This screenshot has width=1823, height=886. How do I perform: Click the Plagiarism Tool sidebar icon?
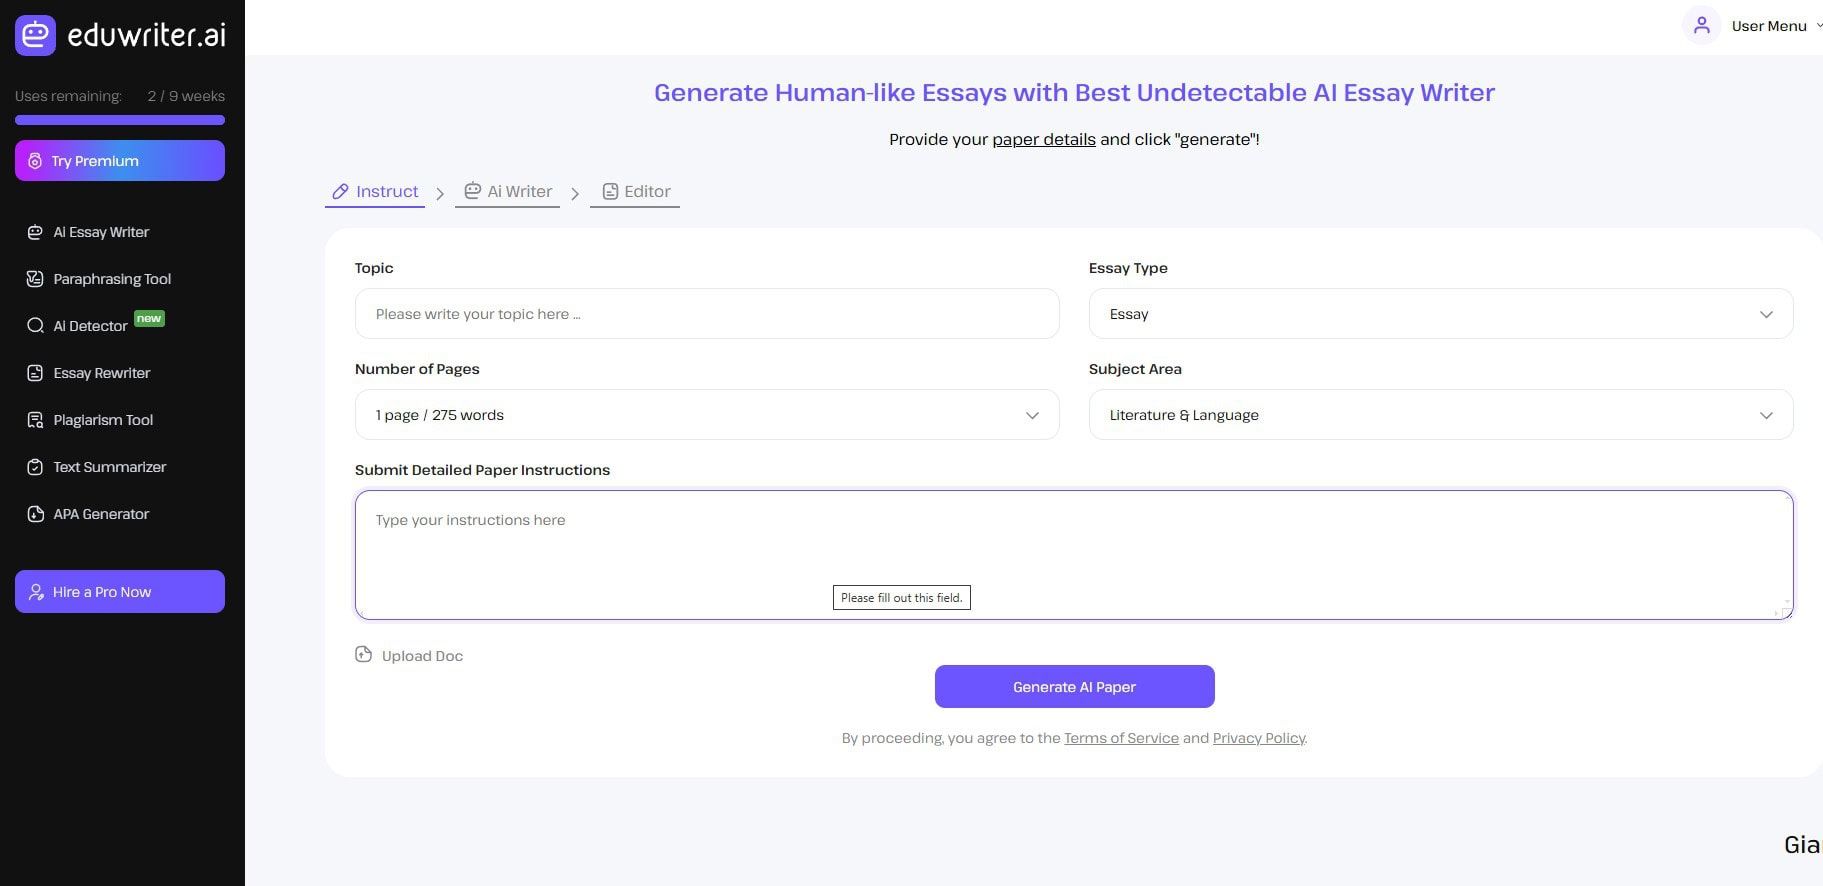click(x=35, y=420)
